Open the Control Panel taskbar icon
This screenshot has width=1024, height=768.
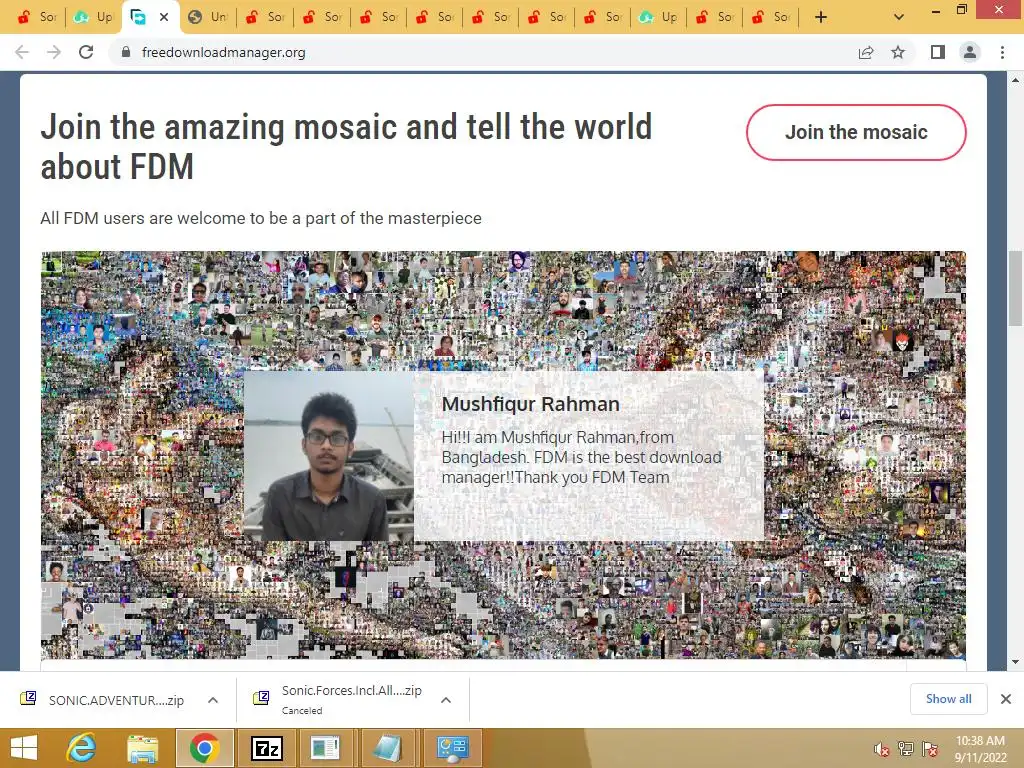pos(453,748)
